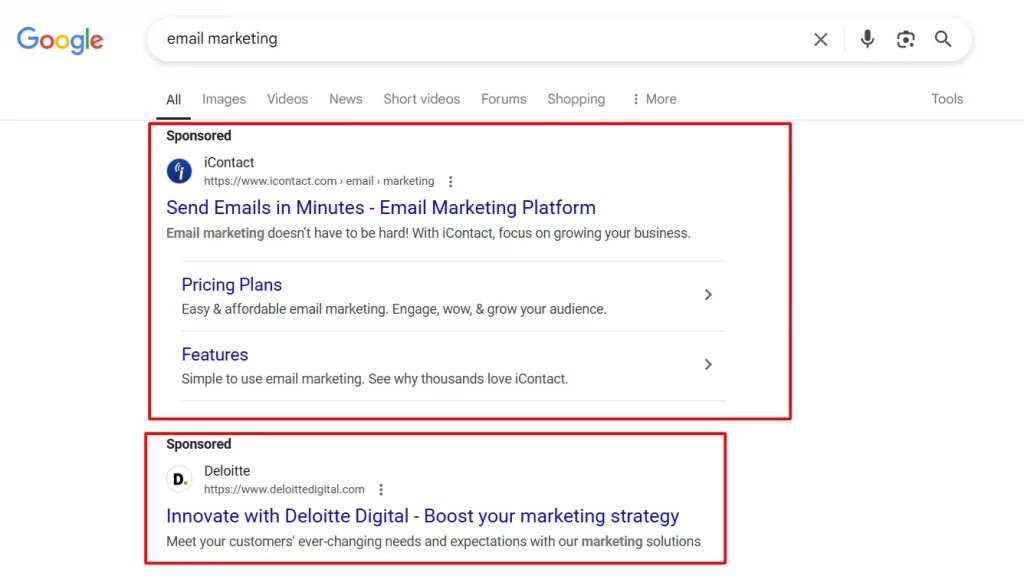Open the News tab
The width and height of the screenshot is (1024, 583).
pos(345,99)
